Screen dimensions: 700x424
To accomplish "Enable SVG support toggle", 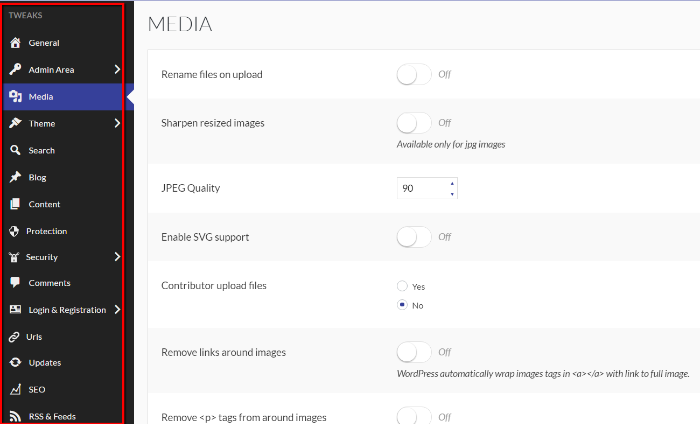I will click(x=414, y=237).
